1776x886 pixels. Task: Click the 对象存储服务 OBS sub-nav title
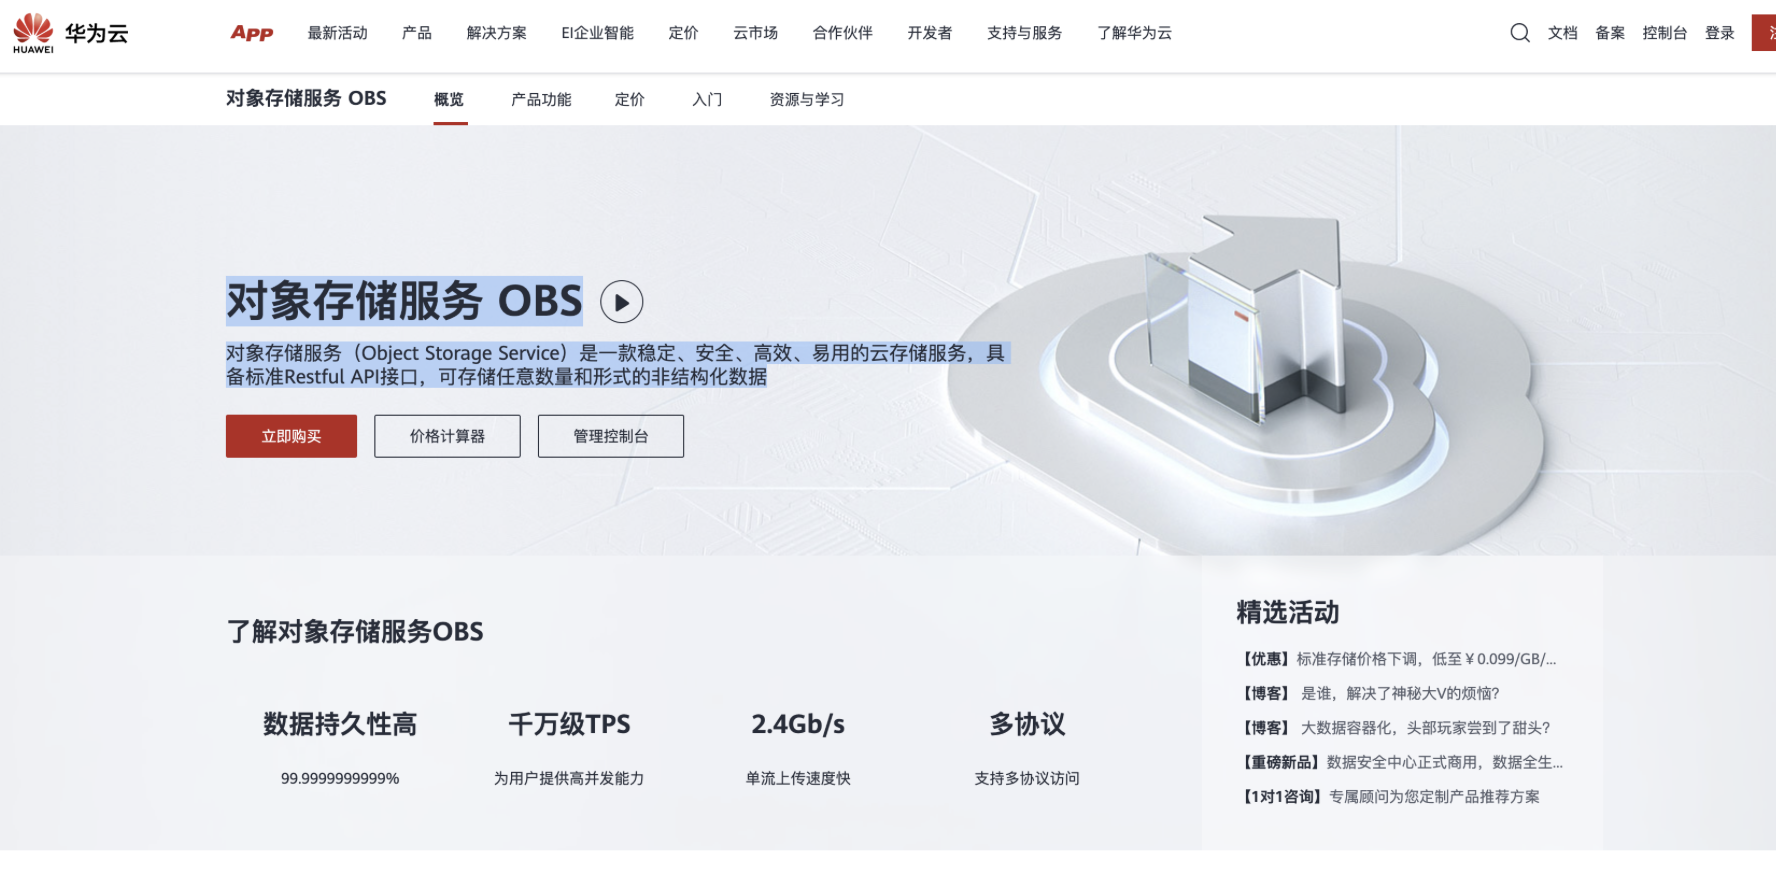coord(306,98)
